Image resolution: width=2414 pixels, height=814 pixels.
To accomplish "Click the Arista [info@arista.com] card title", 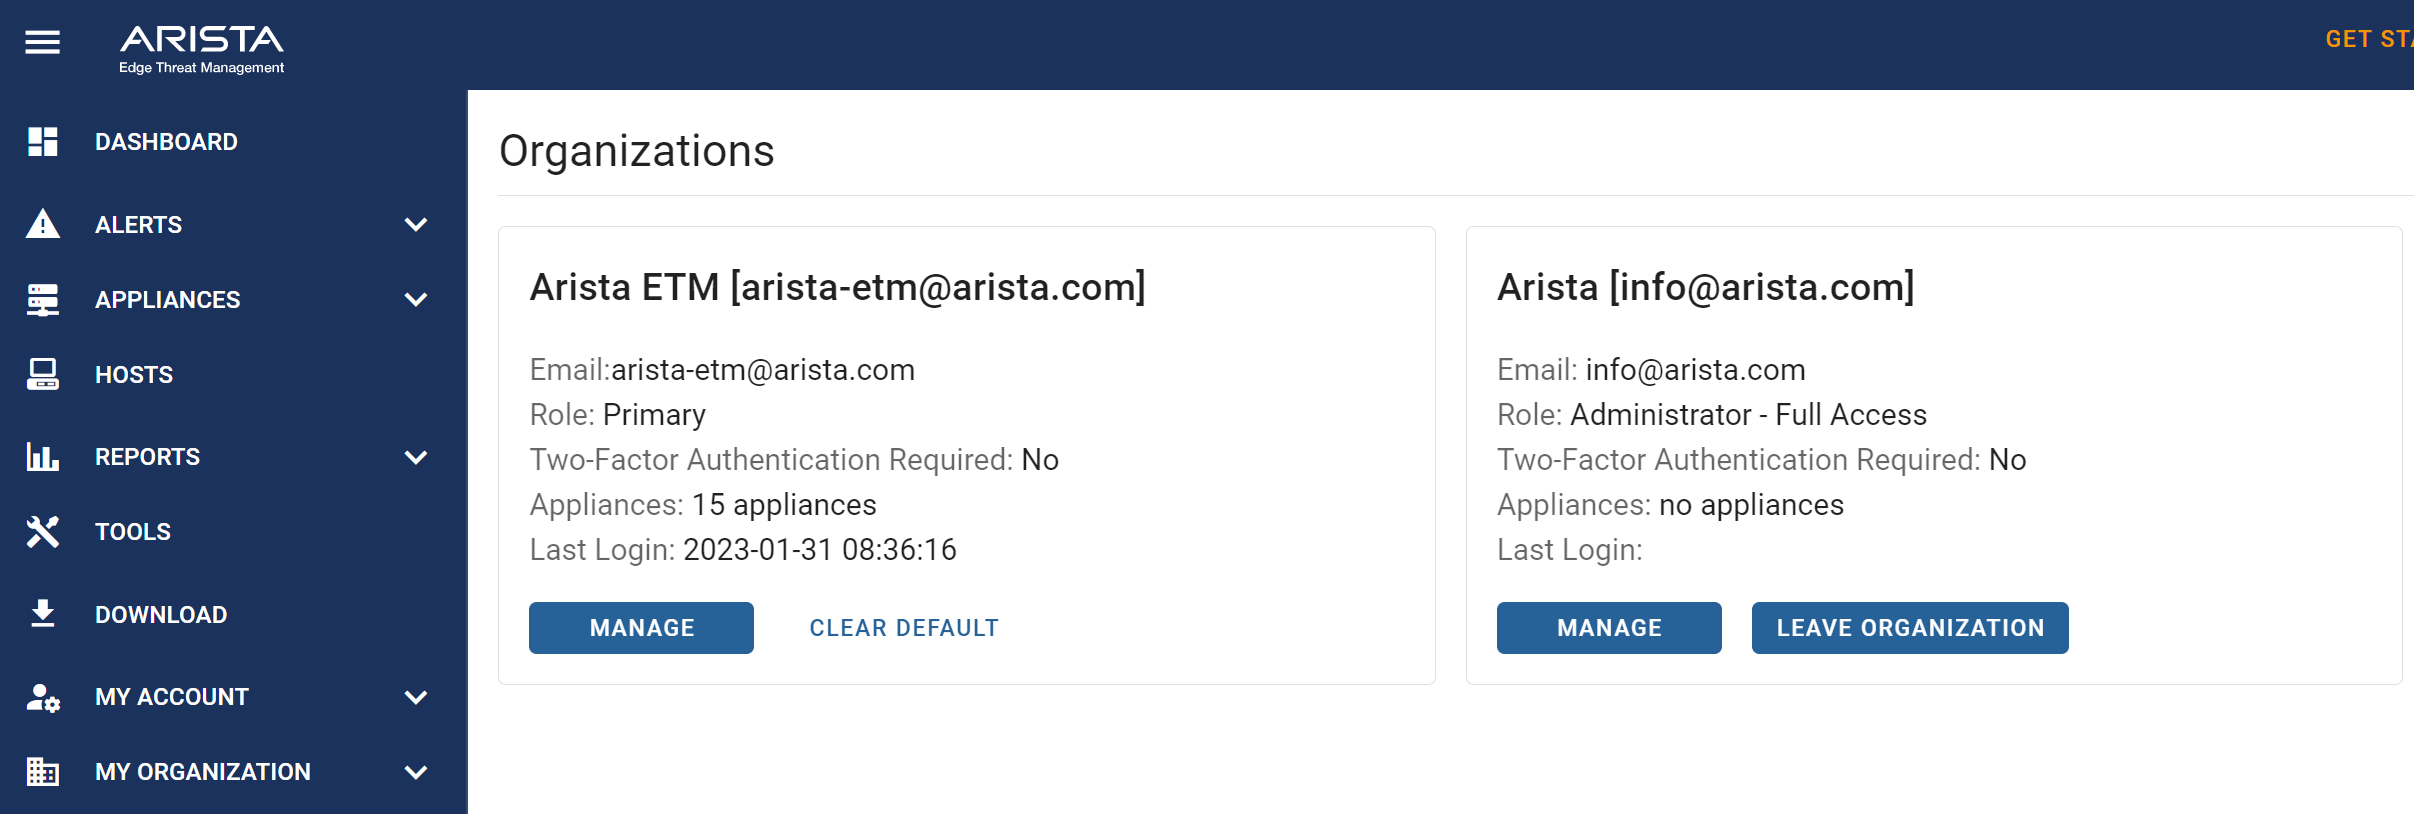I will coord(1706,288).
